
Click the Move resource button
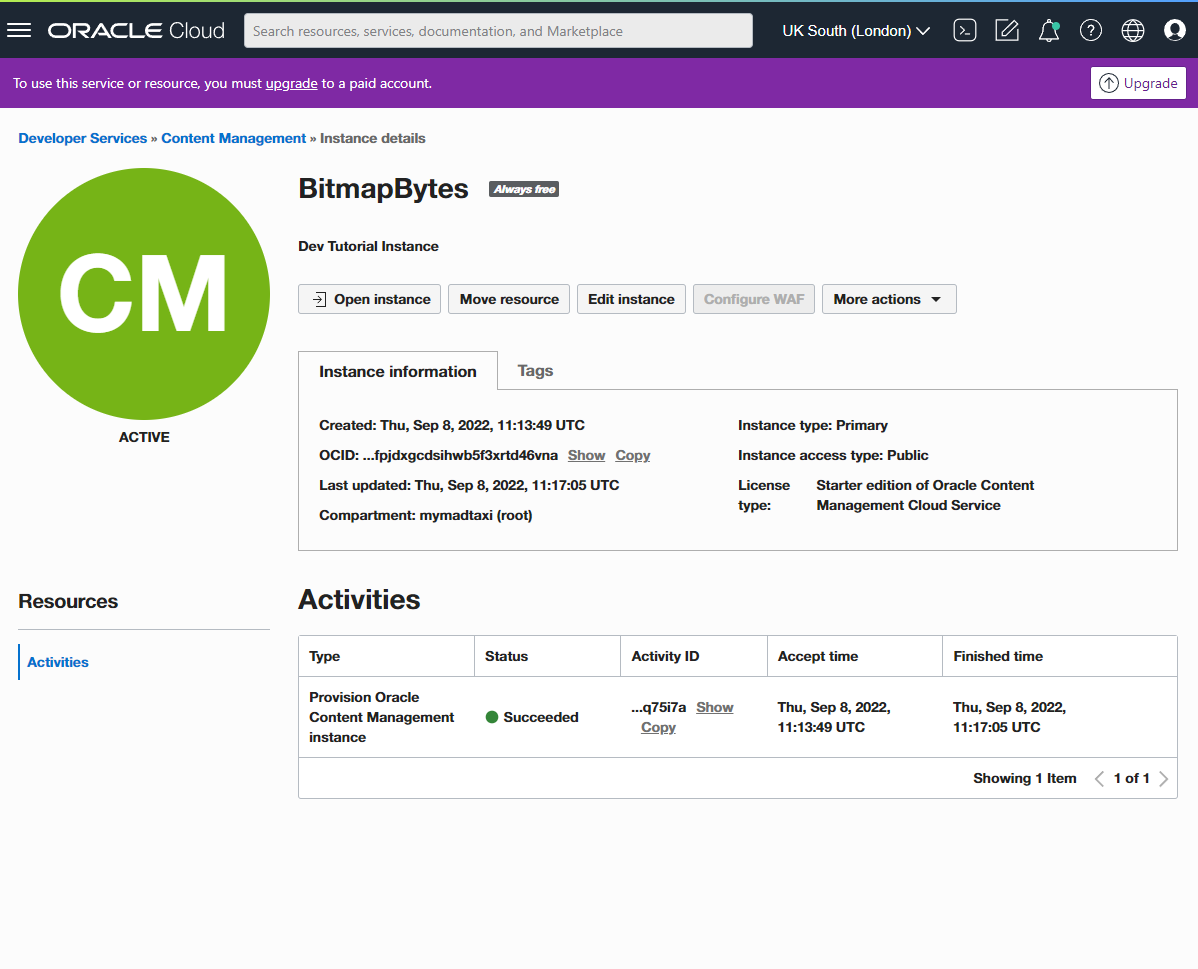[509, 300]
